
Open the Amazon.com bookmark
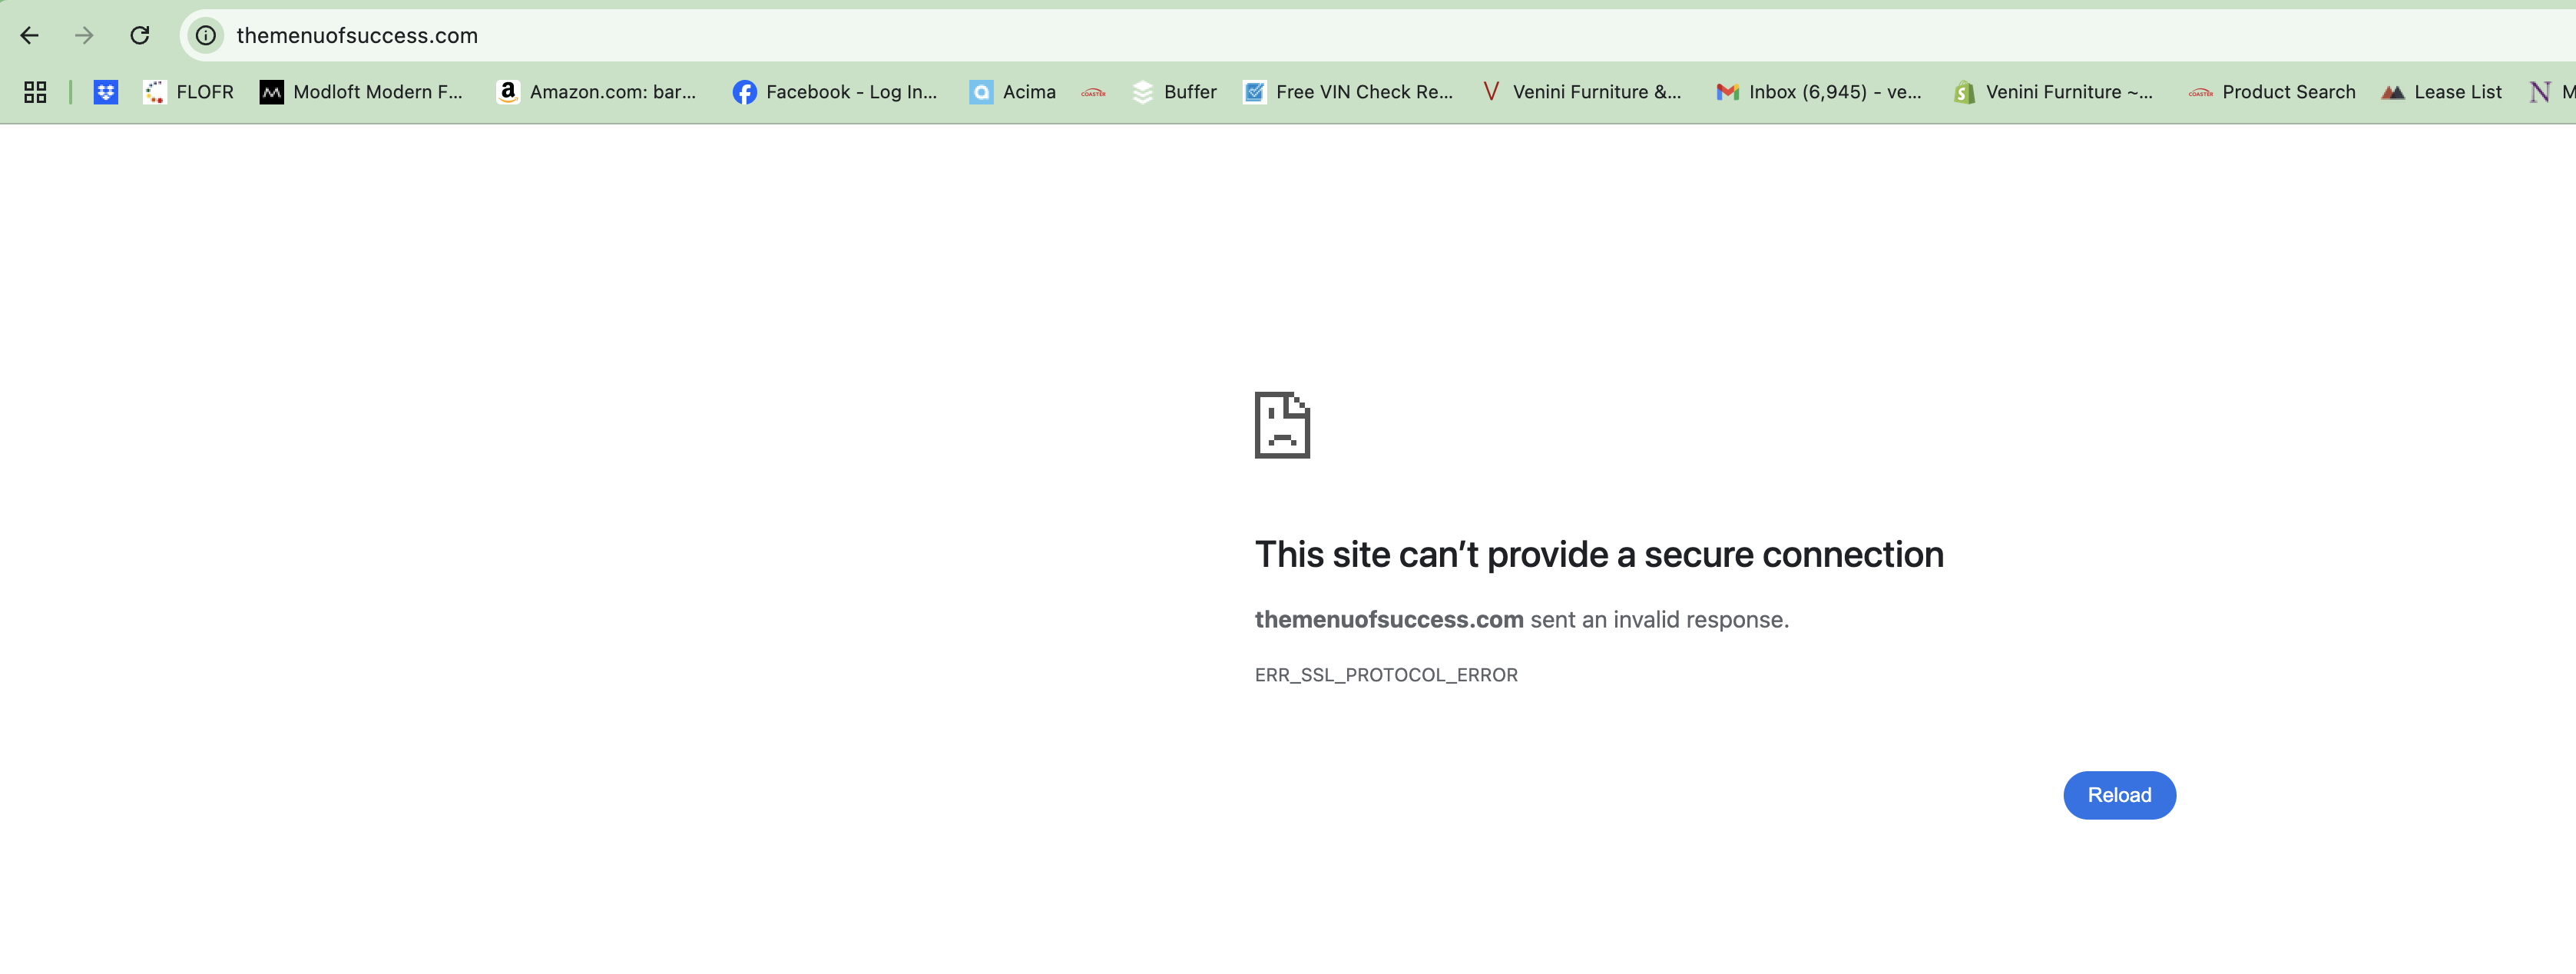(x=596, y=92)
